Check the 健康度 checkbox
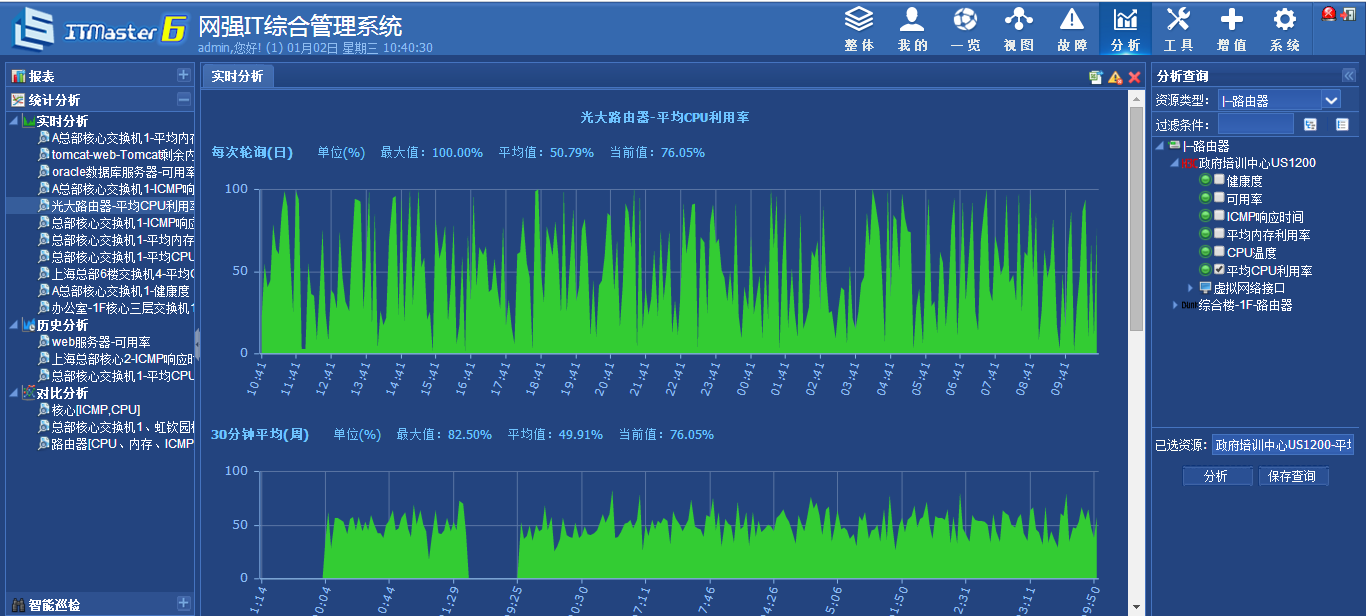 tap(1219, 180)
